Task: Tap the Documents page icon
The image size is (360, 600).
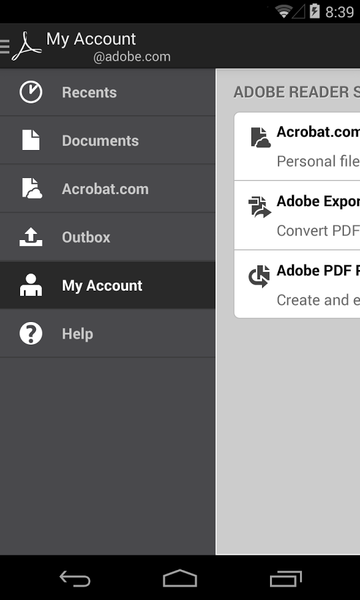Action: pyautogui.click(x=31, y=140)
